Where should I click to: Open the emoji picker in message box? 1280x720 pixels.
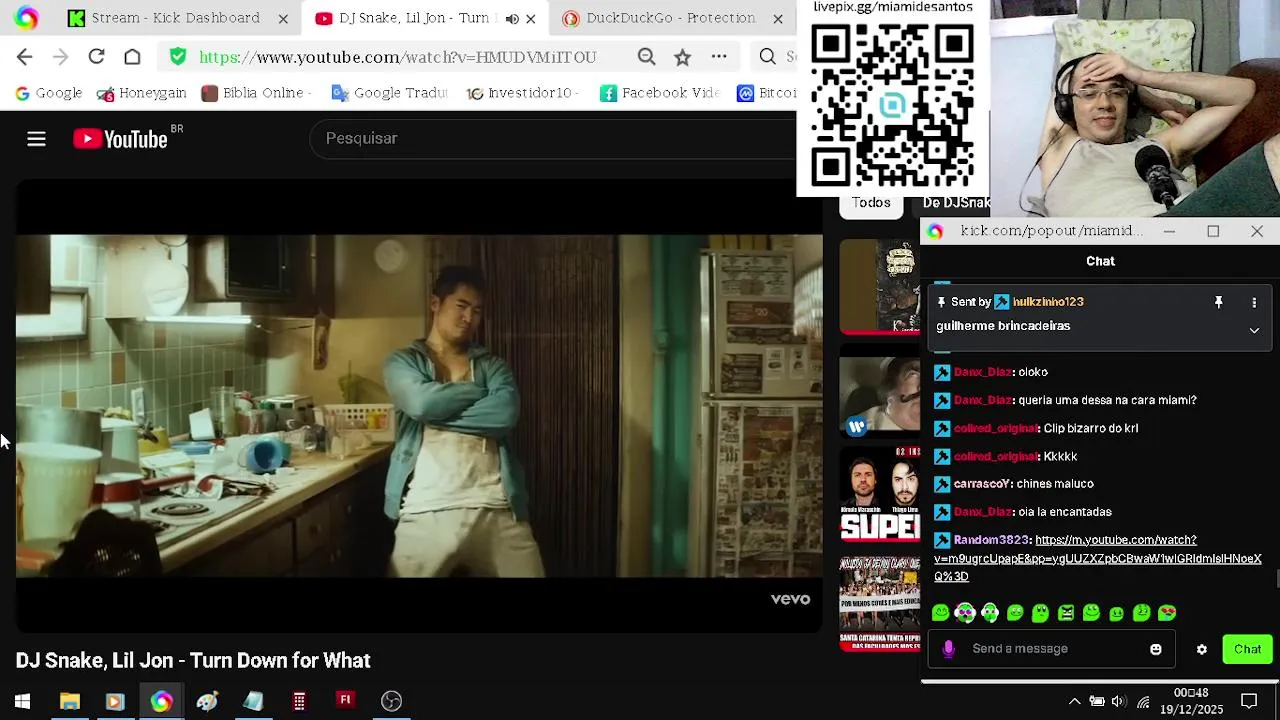click(x=1155, y=649)
